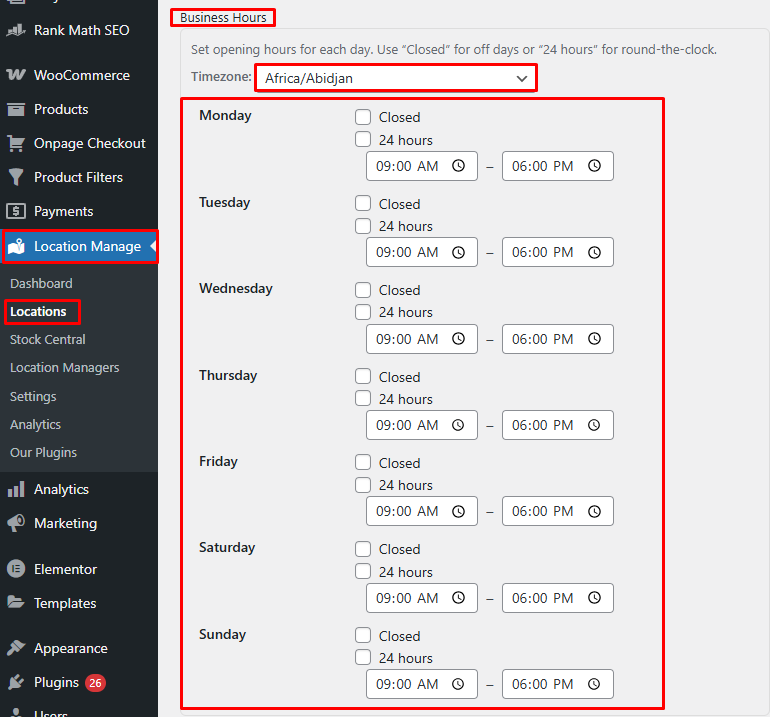Click the Products box icon

click(16, 109)
